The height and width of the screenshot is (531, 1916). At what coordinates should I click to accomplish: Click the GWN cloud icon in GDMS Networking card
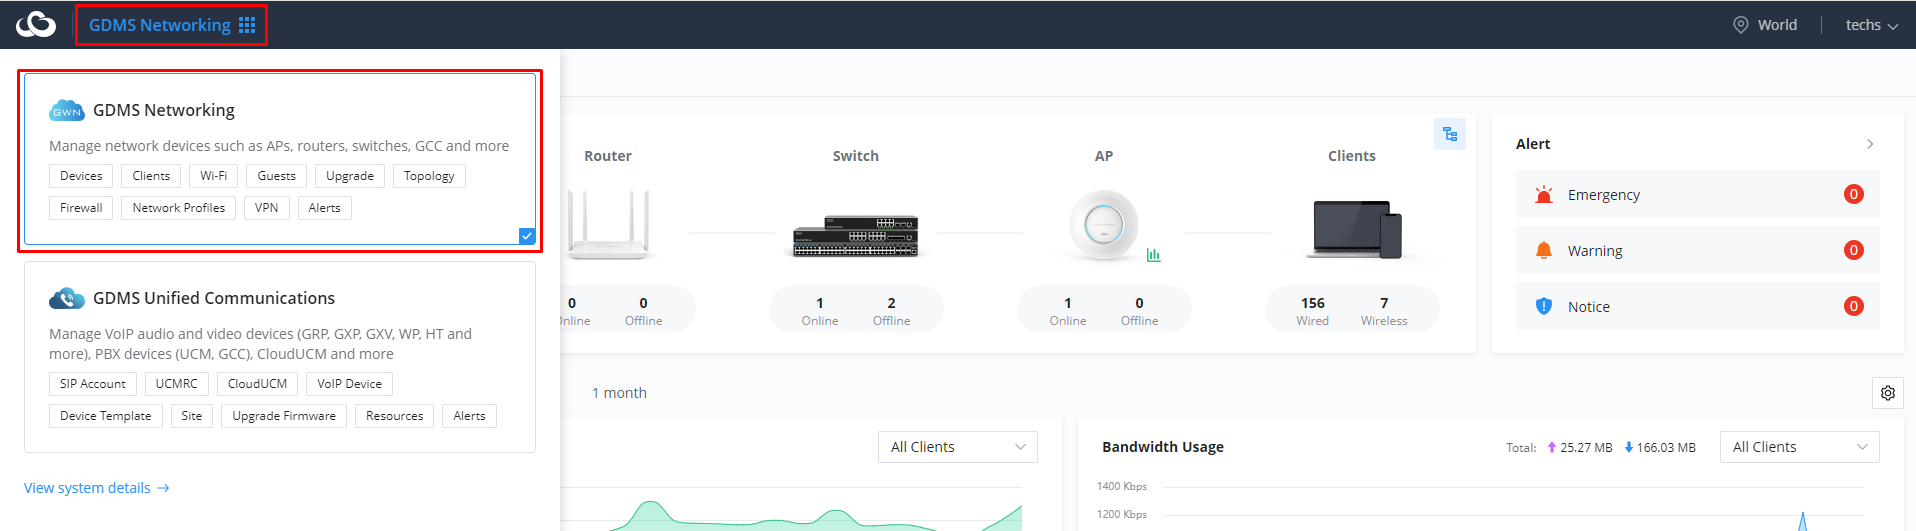click(67, 111)
